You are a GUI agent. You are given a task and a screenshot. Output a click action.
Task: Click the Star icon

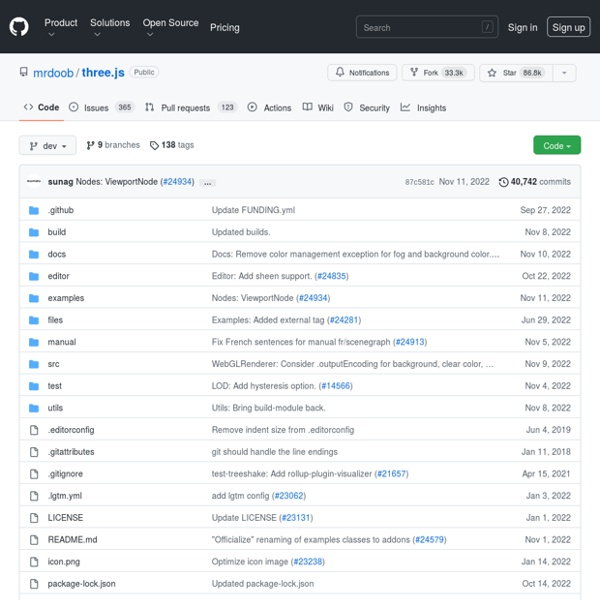[x=492, y=73]
